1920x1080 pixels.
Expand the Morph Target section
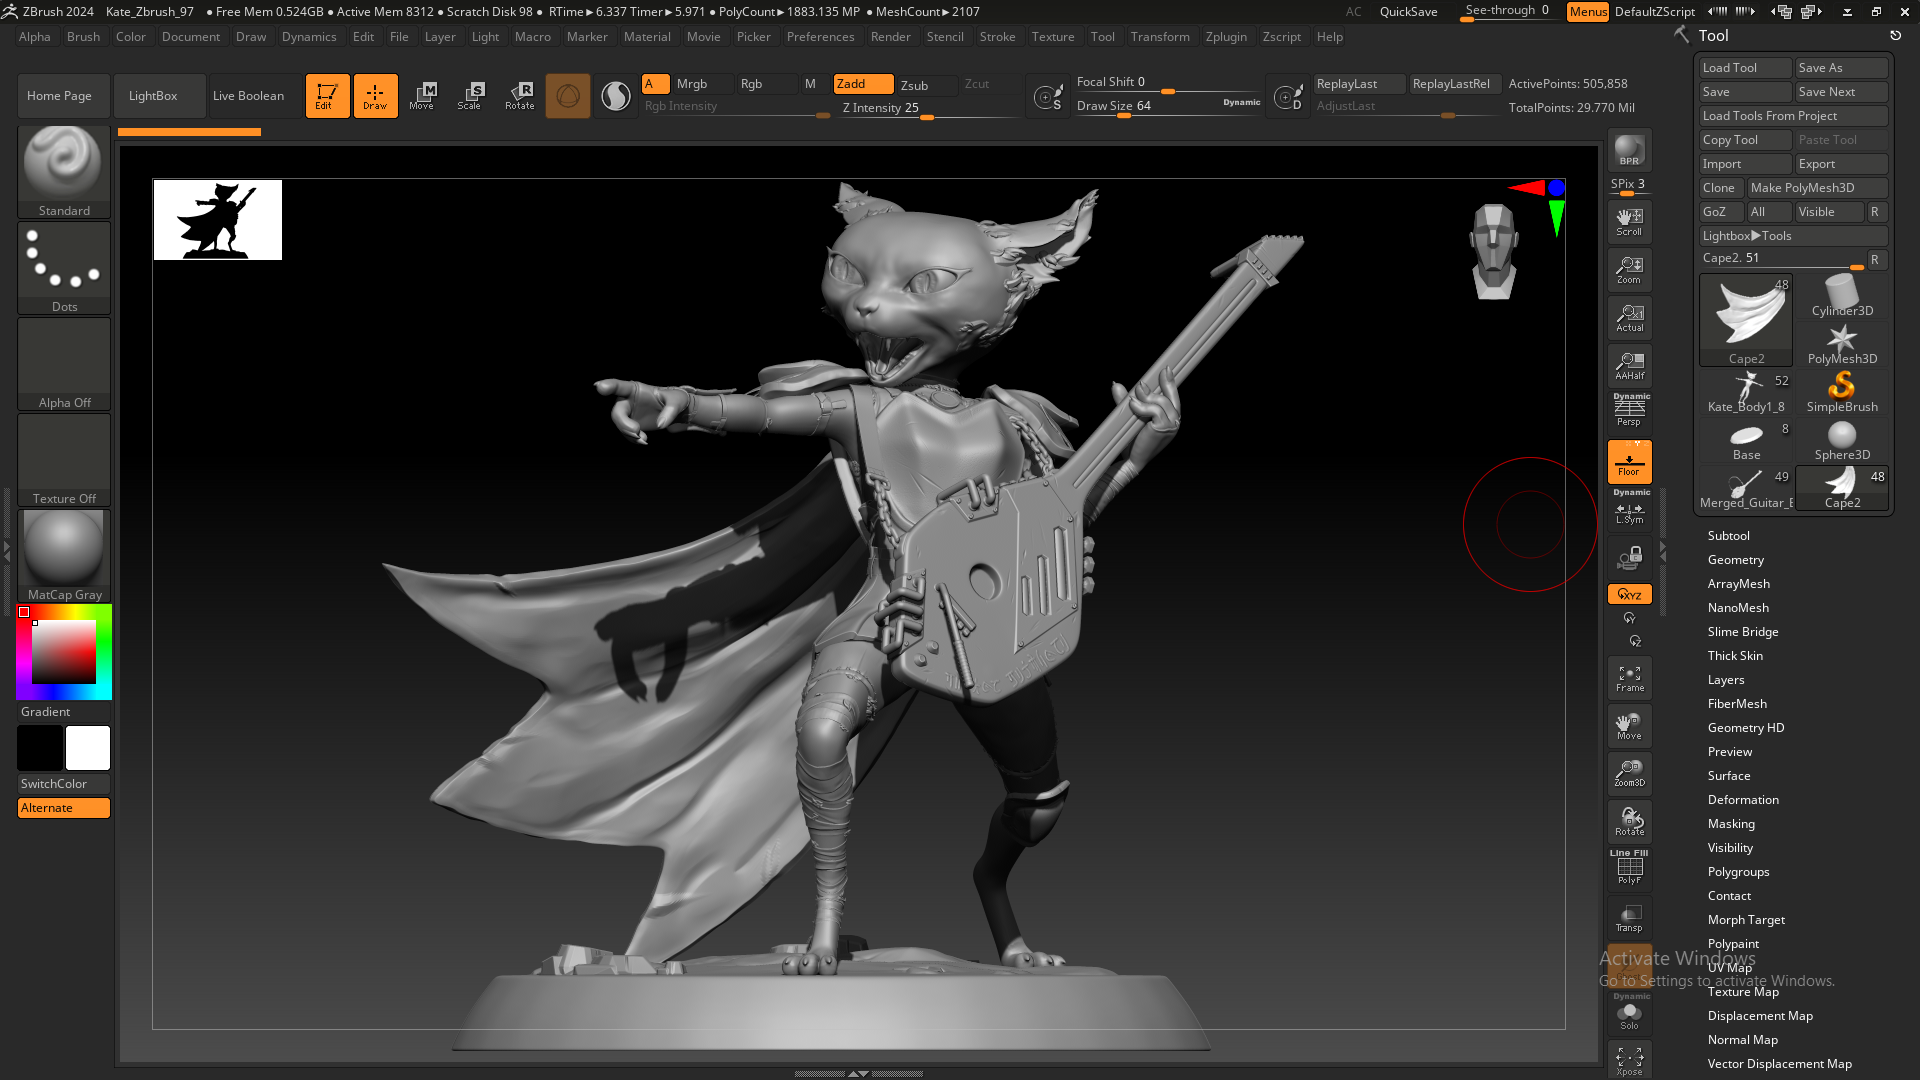coord(1746,920)
